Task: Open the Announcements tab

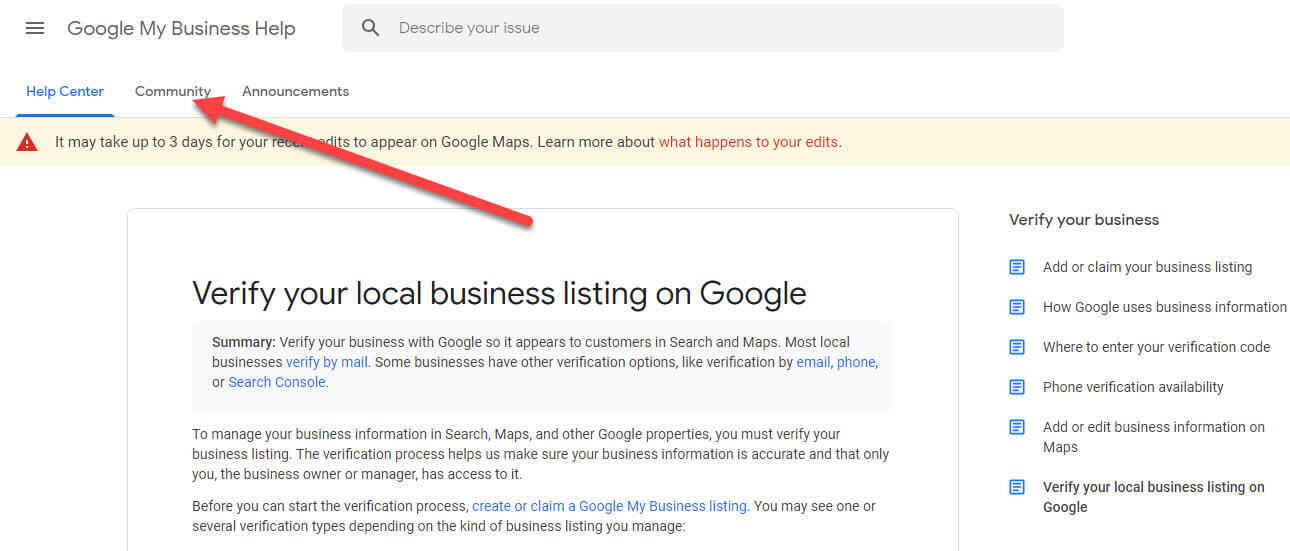Action: pos(295,92)
